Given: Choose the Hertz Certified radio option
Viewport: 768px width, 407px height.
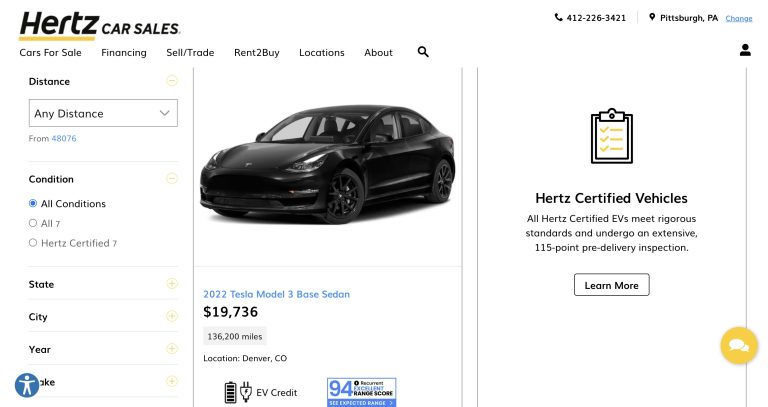Looking at the screenshot, I should point(33,243).
